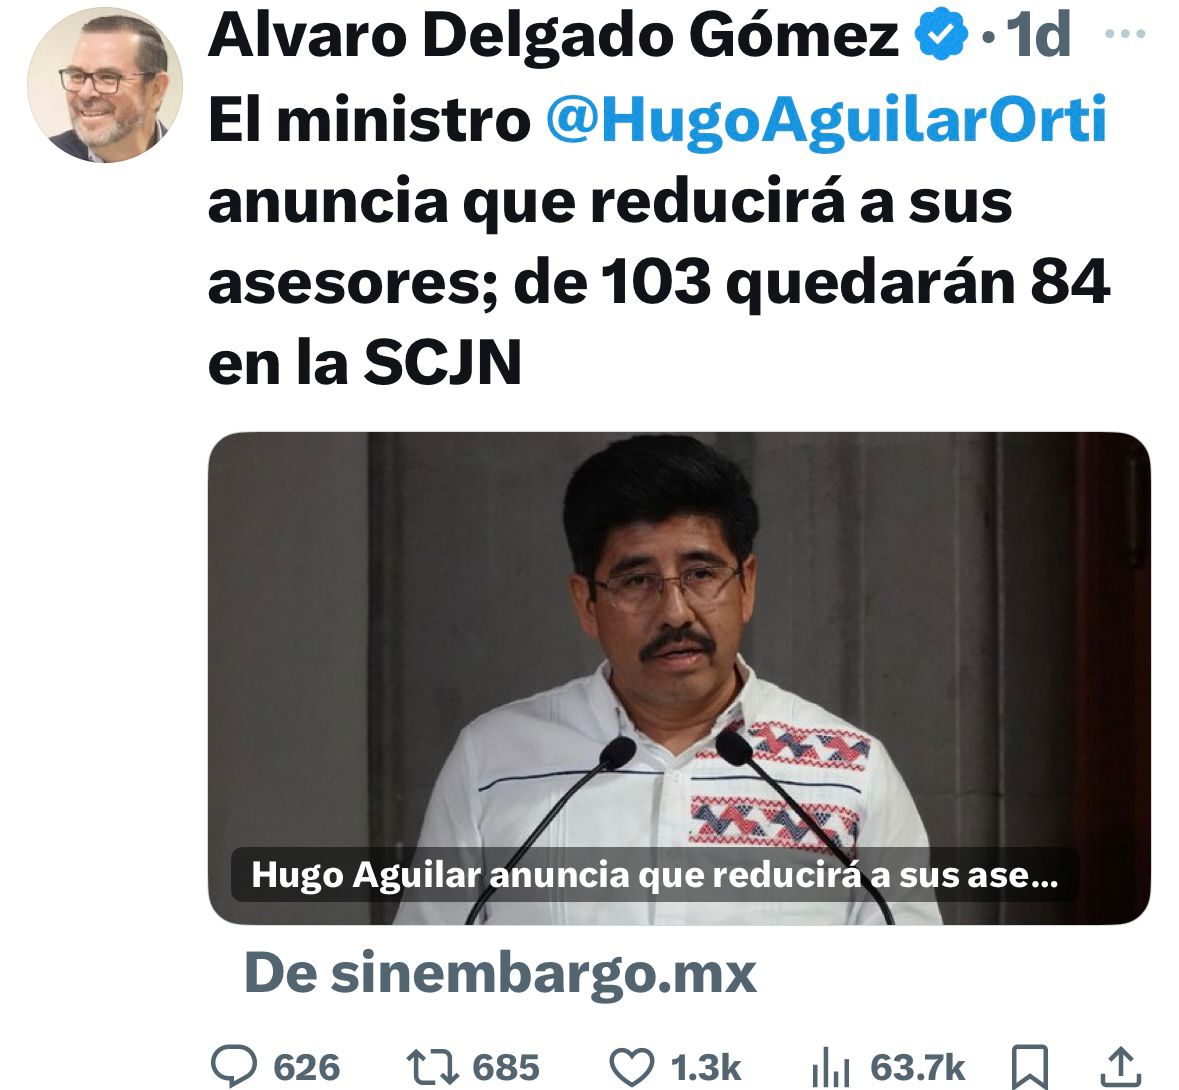Click the 1.3k likes count
1179x1090 pixels.
pyautogui.click(x=705, y=1067)
